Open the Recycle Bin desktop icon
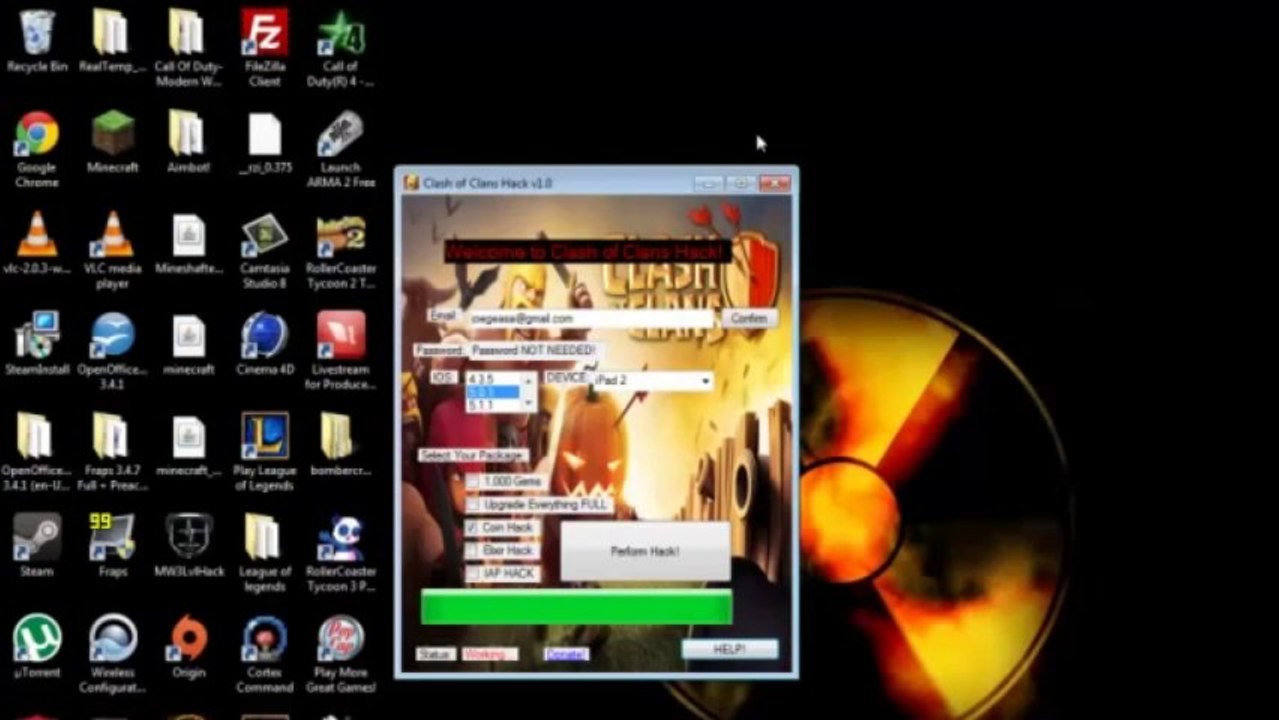Image resolution: width=1279 pixels, height=720 pixels. point(37,42)
